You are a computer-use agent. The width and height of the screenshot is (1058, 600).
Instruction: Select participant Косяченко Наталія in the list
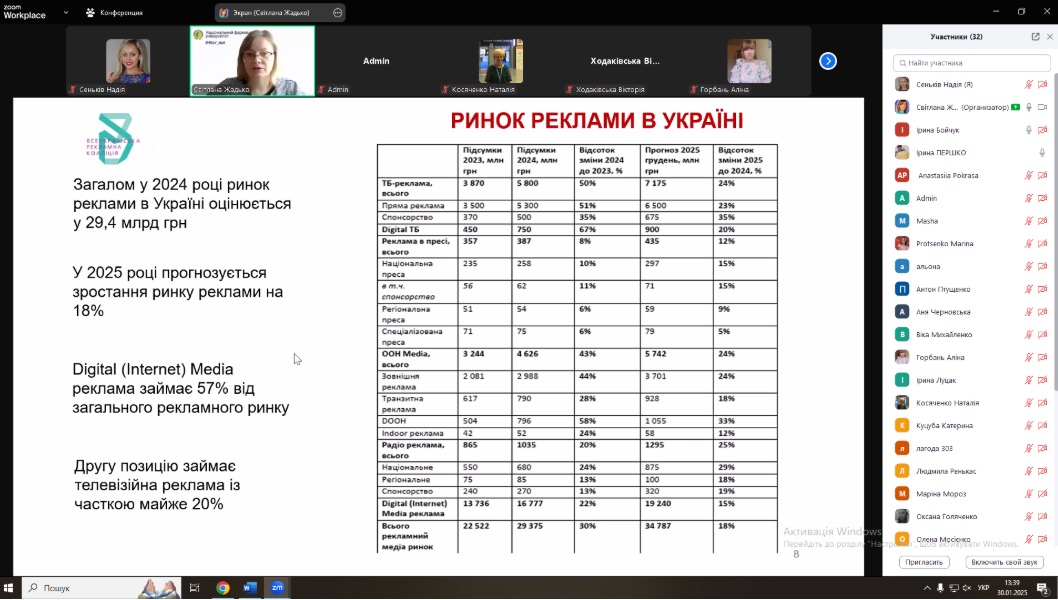(970, 403)
